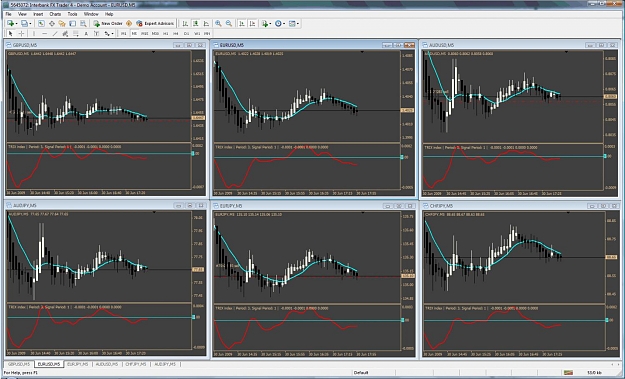Viewport: 625px width, 379px height.
Task: Select the Trendline drawing tool
Action: point(55,33)
